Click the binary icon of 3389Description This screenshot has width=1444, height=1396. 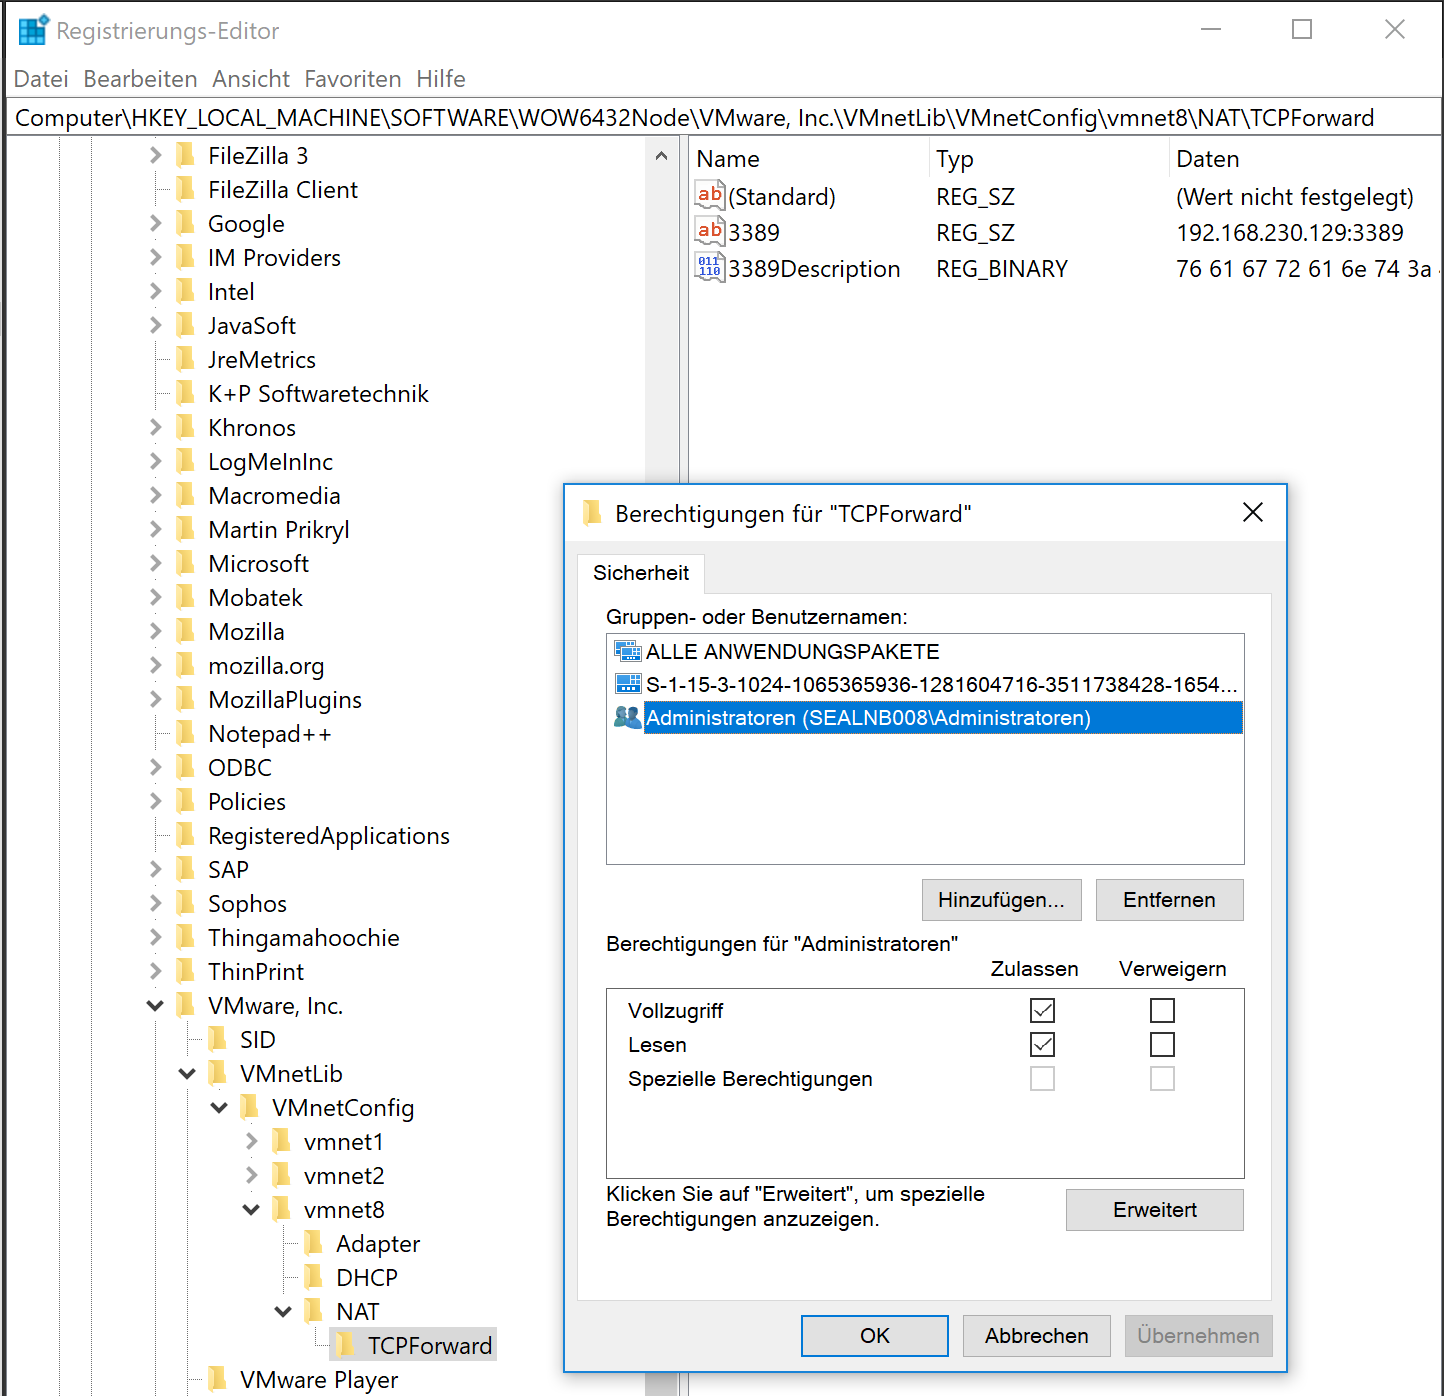coord(710,267)
